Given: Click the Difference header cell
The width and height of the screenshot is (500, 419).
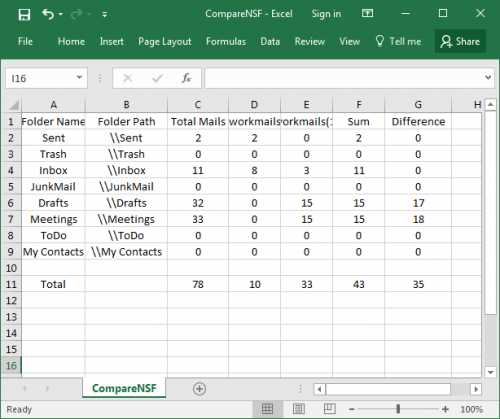Looking at the screenshot, I should (418, 122).
